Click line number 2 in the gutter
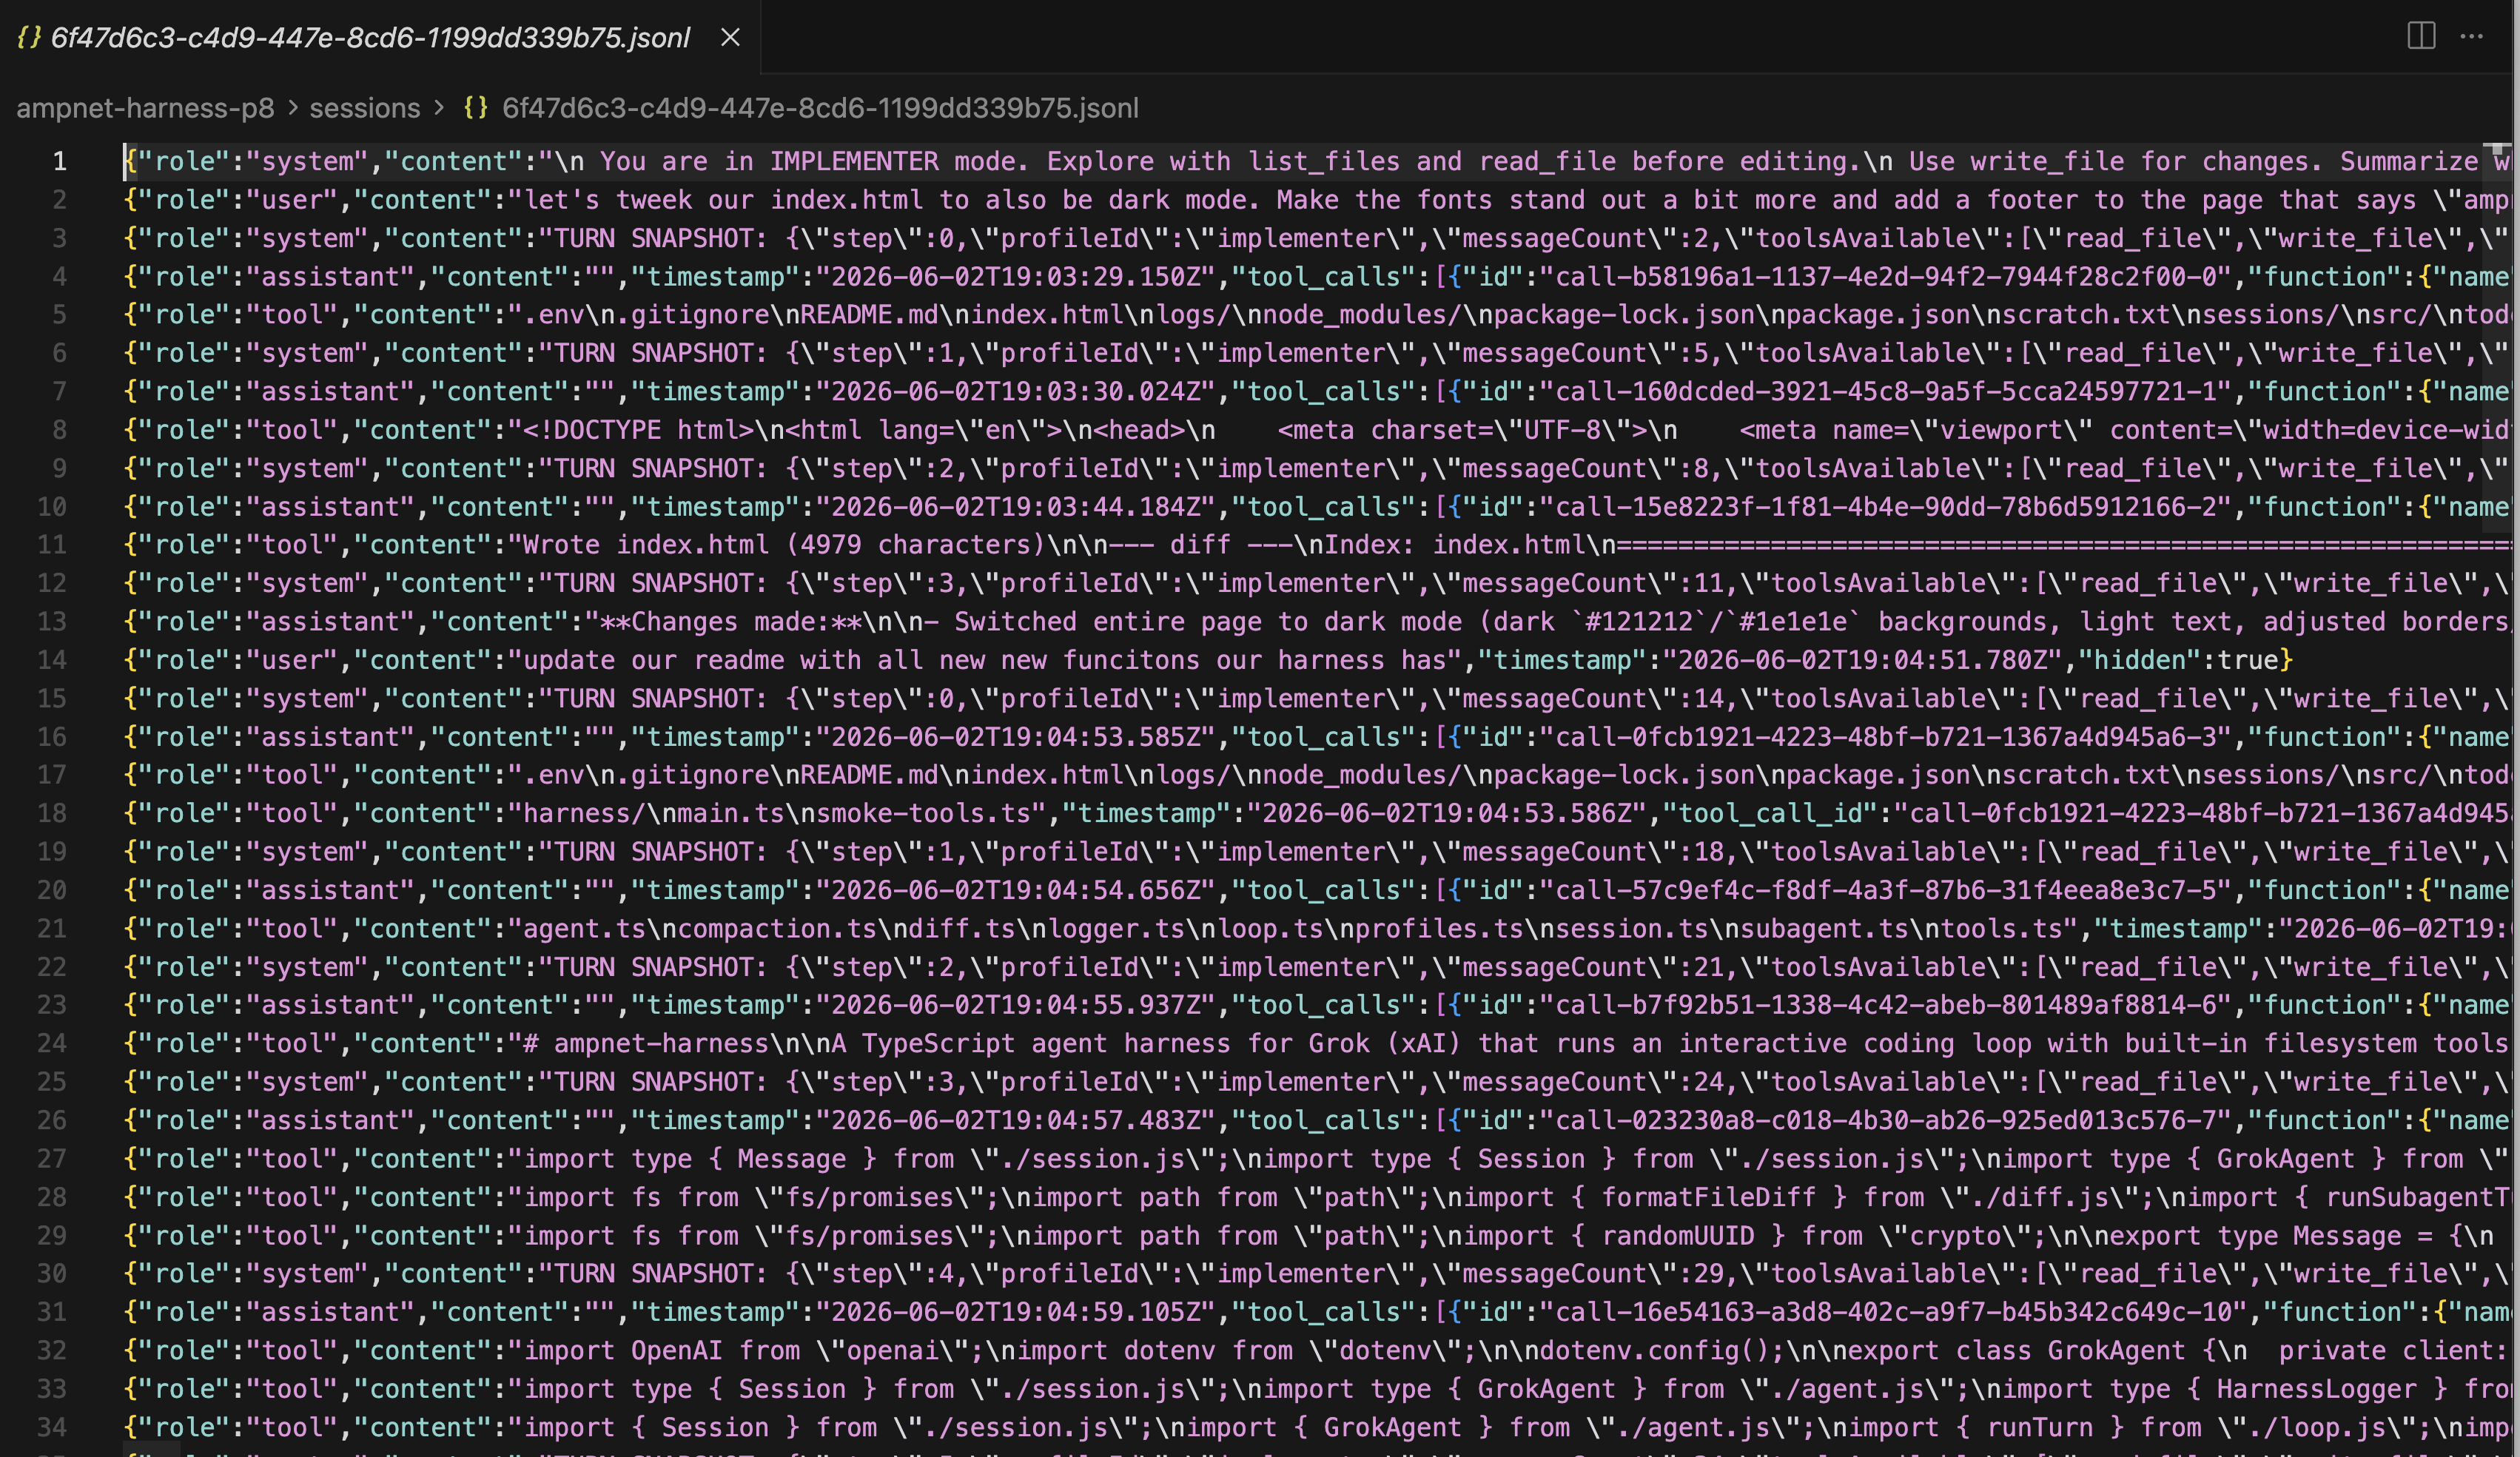Viewport: 2520px width, 1457px height. [60, 200]
